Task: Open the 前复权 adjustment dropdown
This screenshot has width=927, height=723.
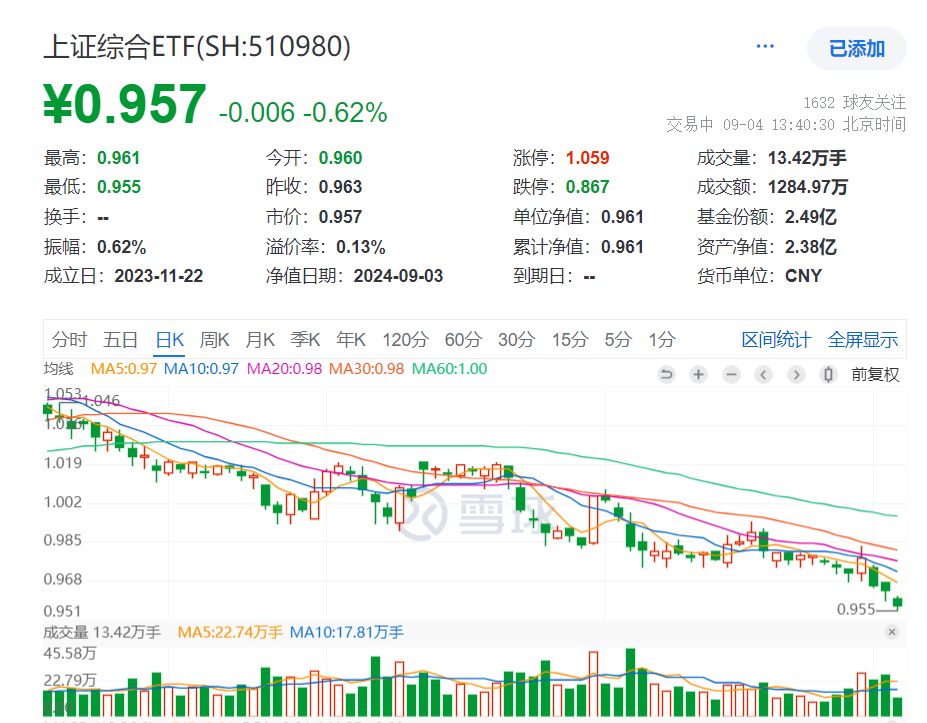Action: pyautogui.click(x=875, y=374)
